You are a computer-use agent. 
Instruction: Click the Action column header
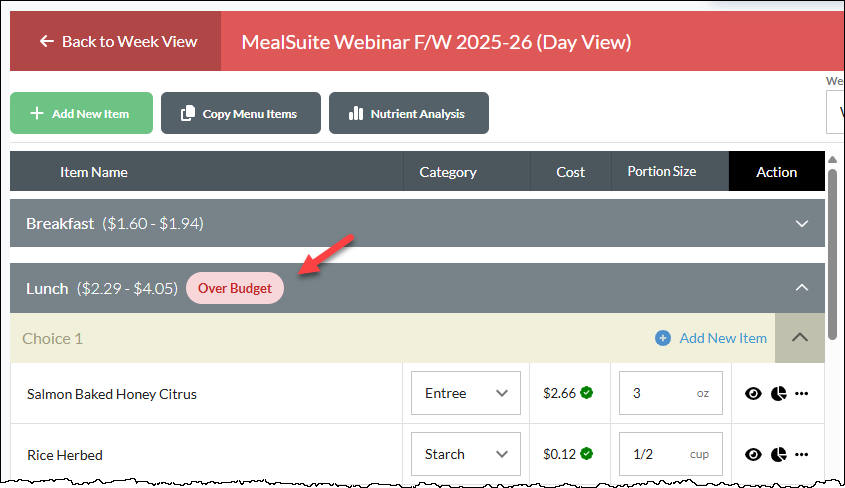777,172
